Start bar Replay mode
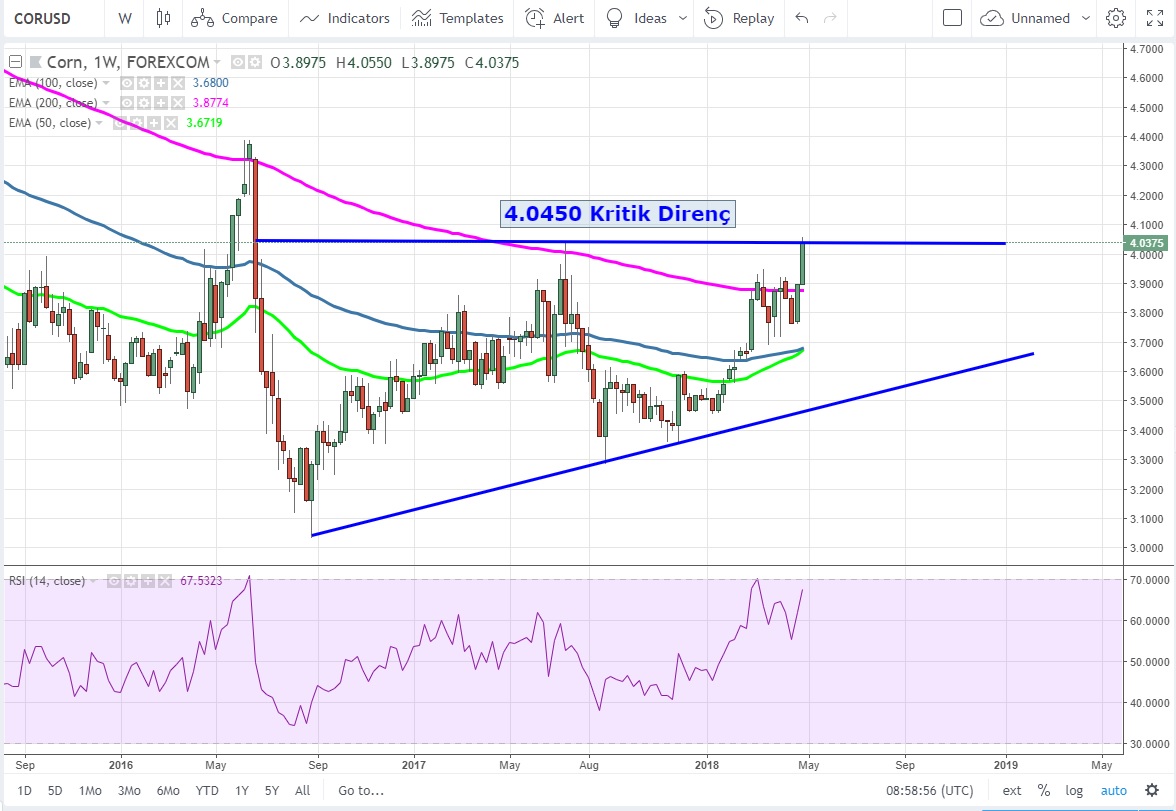 tap(739, 18)
